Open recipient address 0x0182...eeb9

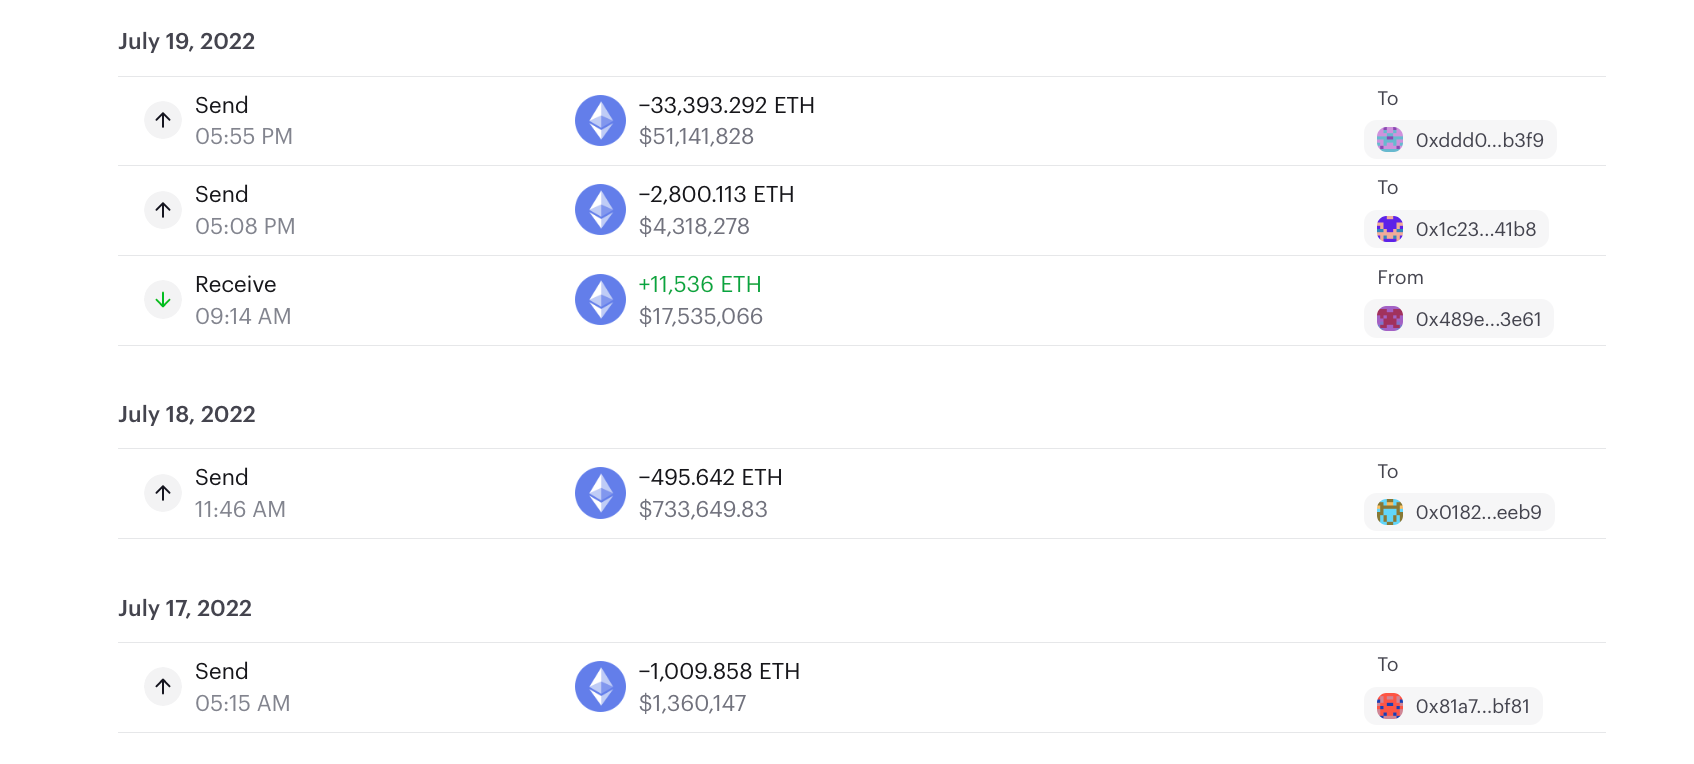tap(1459, 512)
